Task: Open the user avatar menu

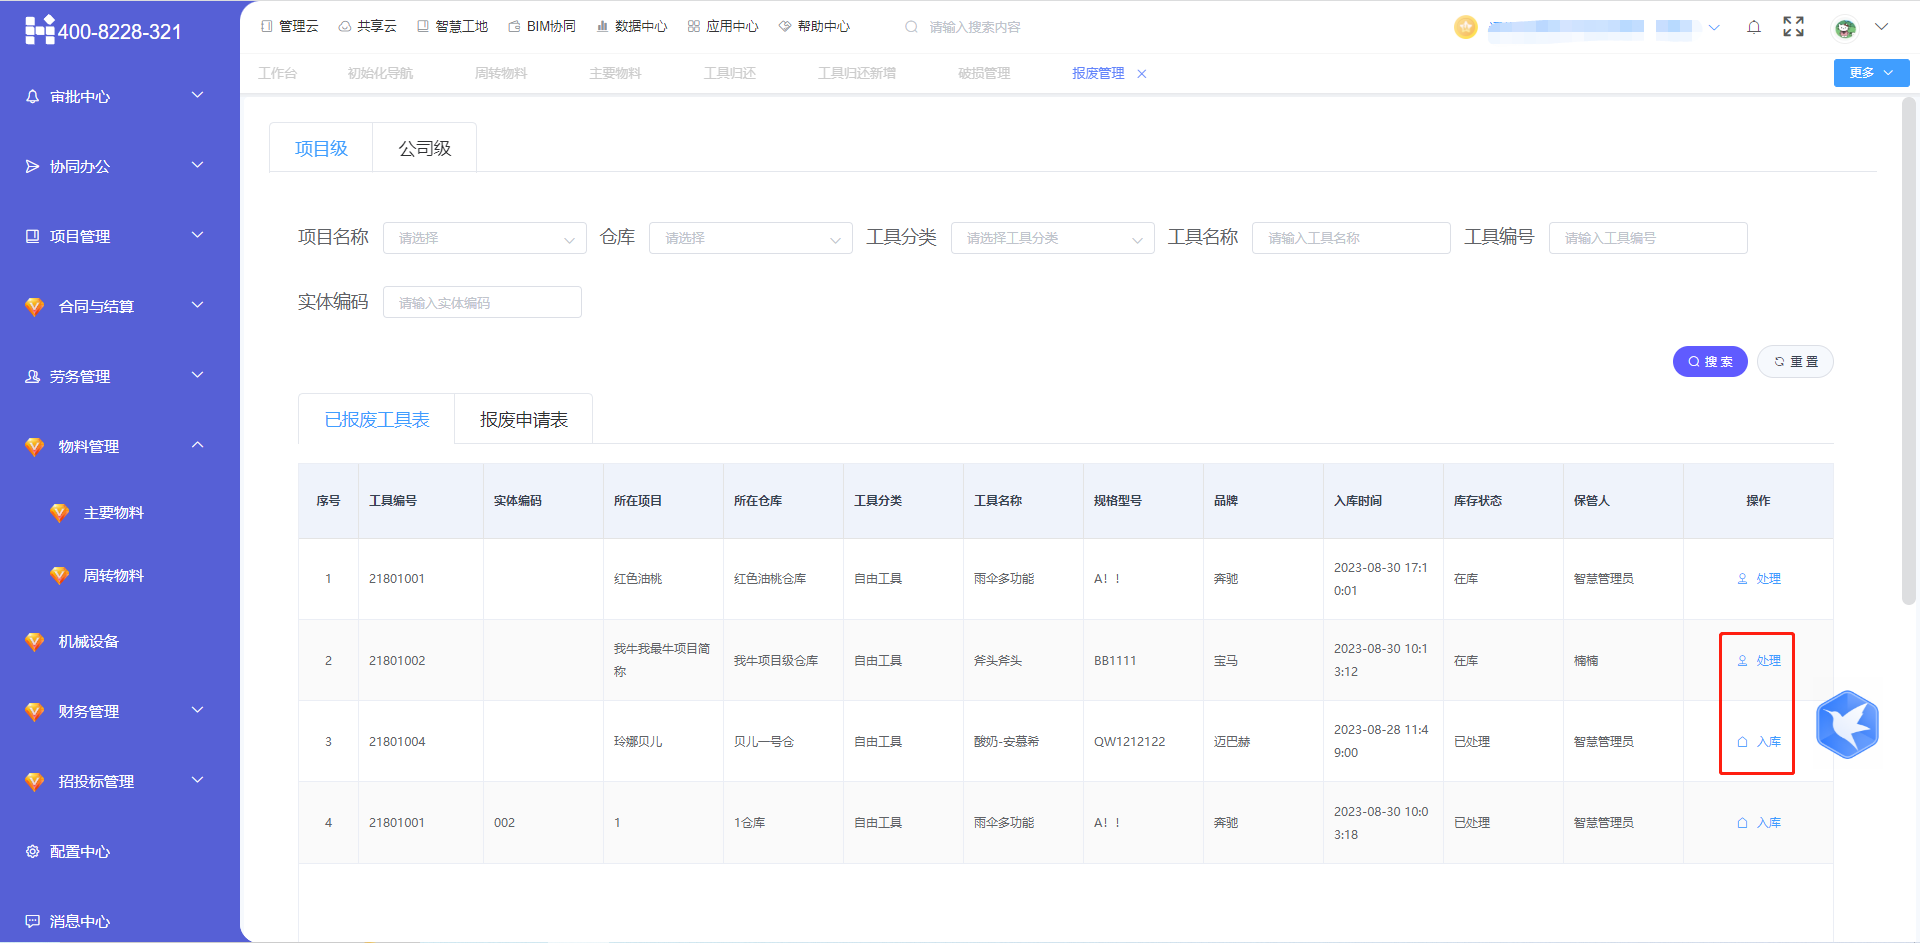Action: (1845, 28)
